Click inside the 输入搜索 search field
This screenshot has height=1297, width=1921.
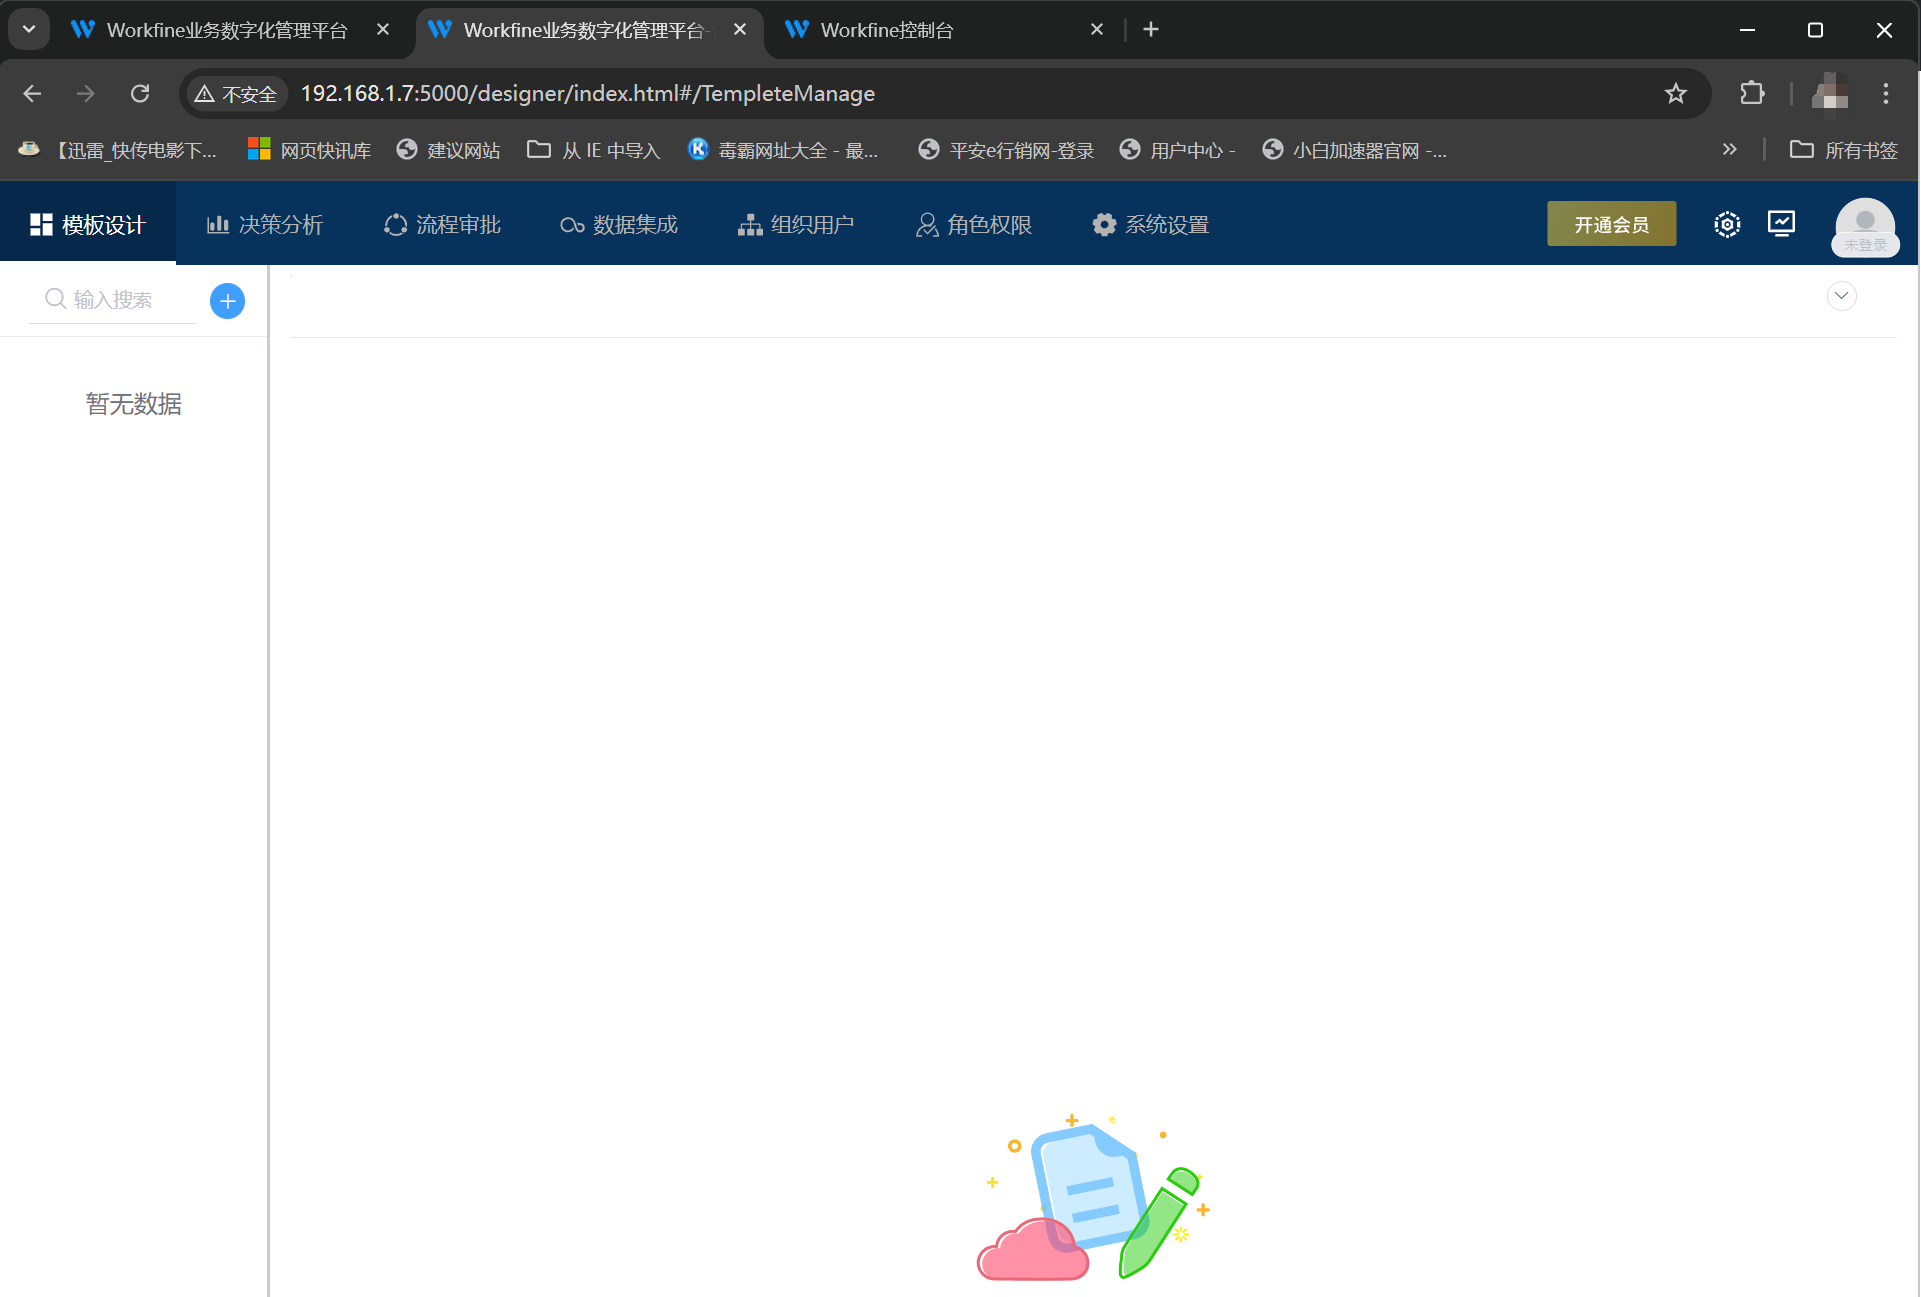(x=120, y=298)
